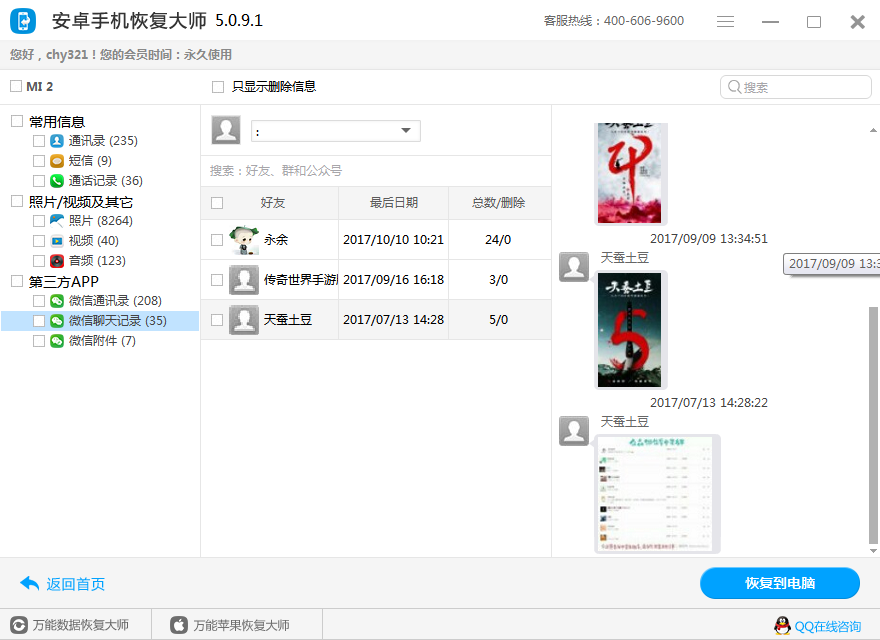
Task: Check the 通讯录 (235) checkbox
Action: pos(39,140)
